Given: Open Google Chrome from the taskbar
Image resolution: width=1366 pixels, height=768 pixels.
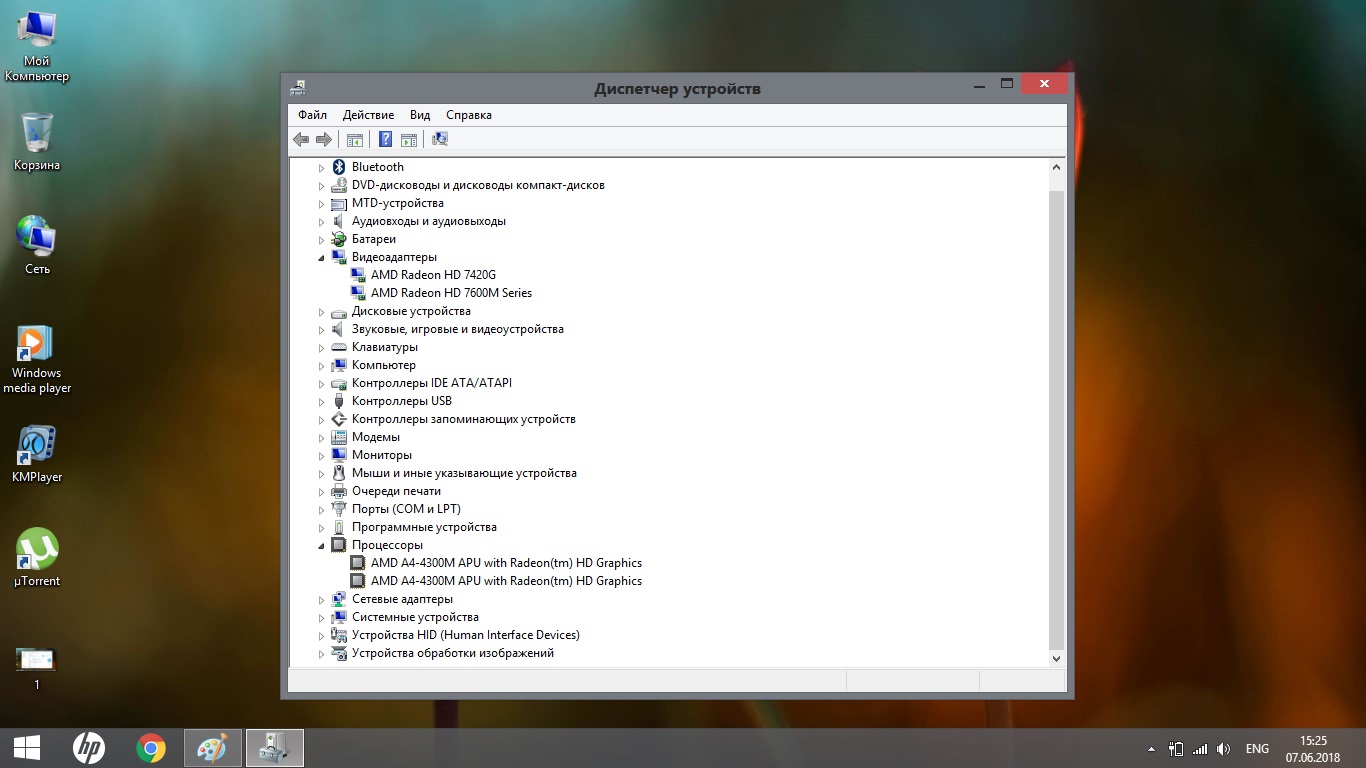Looking at the screenshot, I should pos(151,748).
